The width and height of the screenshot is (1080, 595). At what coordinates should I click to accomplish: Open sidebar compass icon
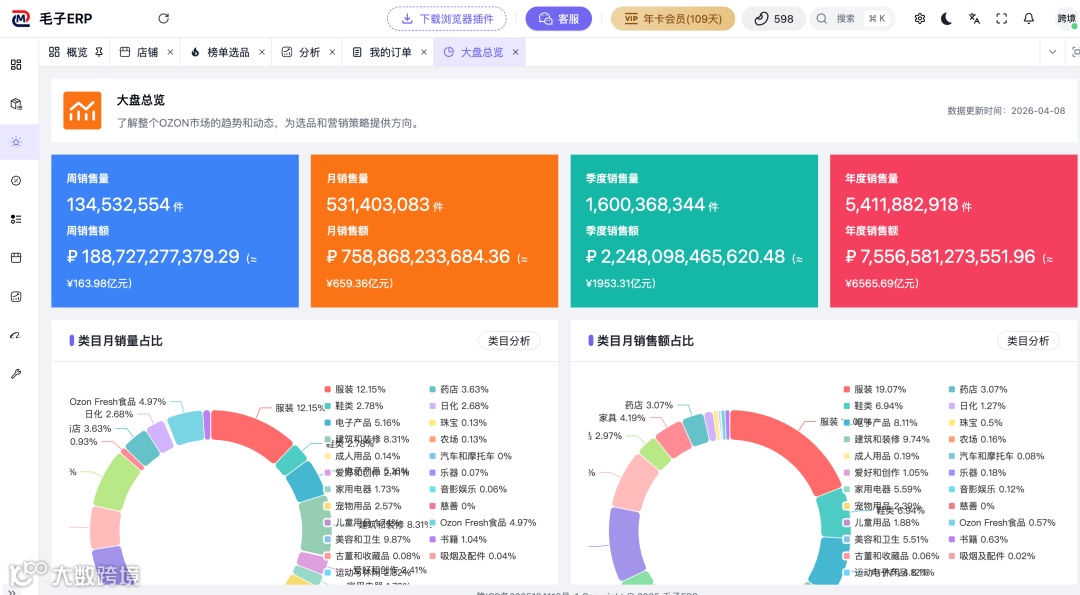tap(16, 180)
